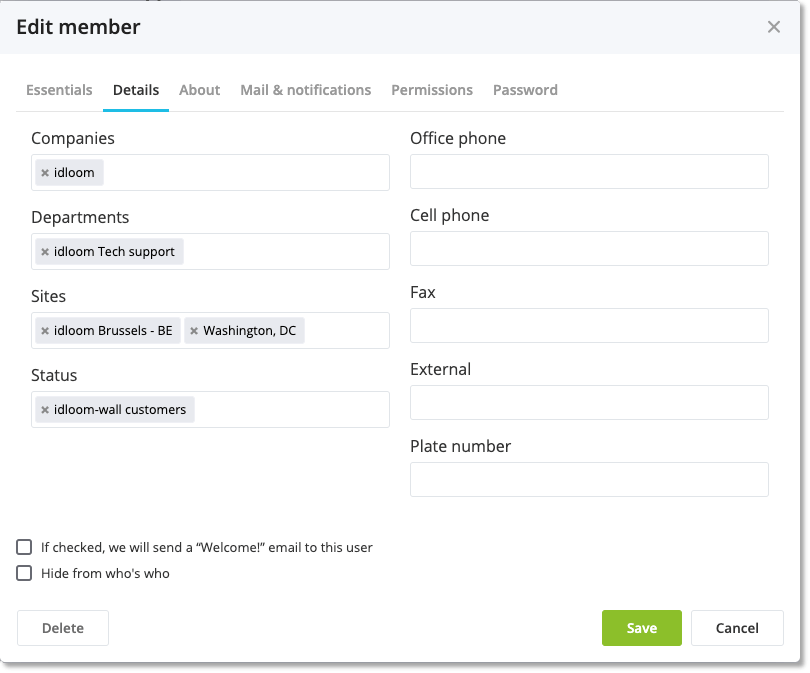This screenshot has width=810, height=673.
Task: Open the Permissions tab
Action: click(x=432, y=90)
